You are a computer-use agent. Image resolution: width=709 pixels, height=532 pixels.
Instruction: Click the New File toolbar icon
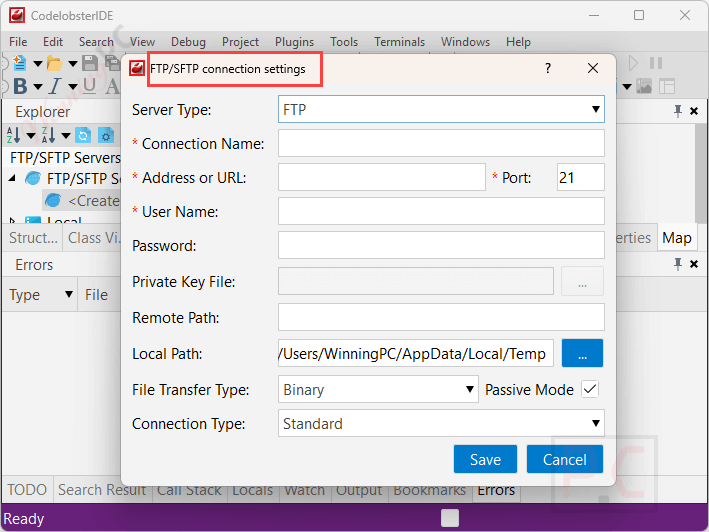19,63
